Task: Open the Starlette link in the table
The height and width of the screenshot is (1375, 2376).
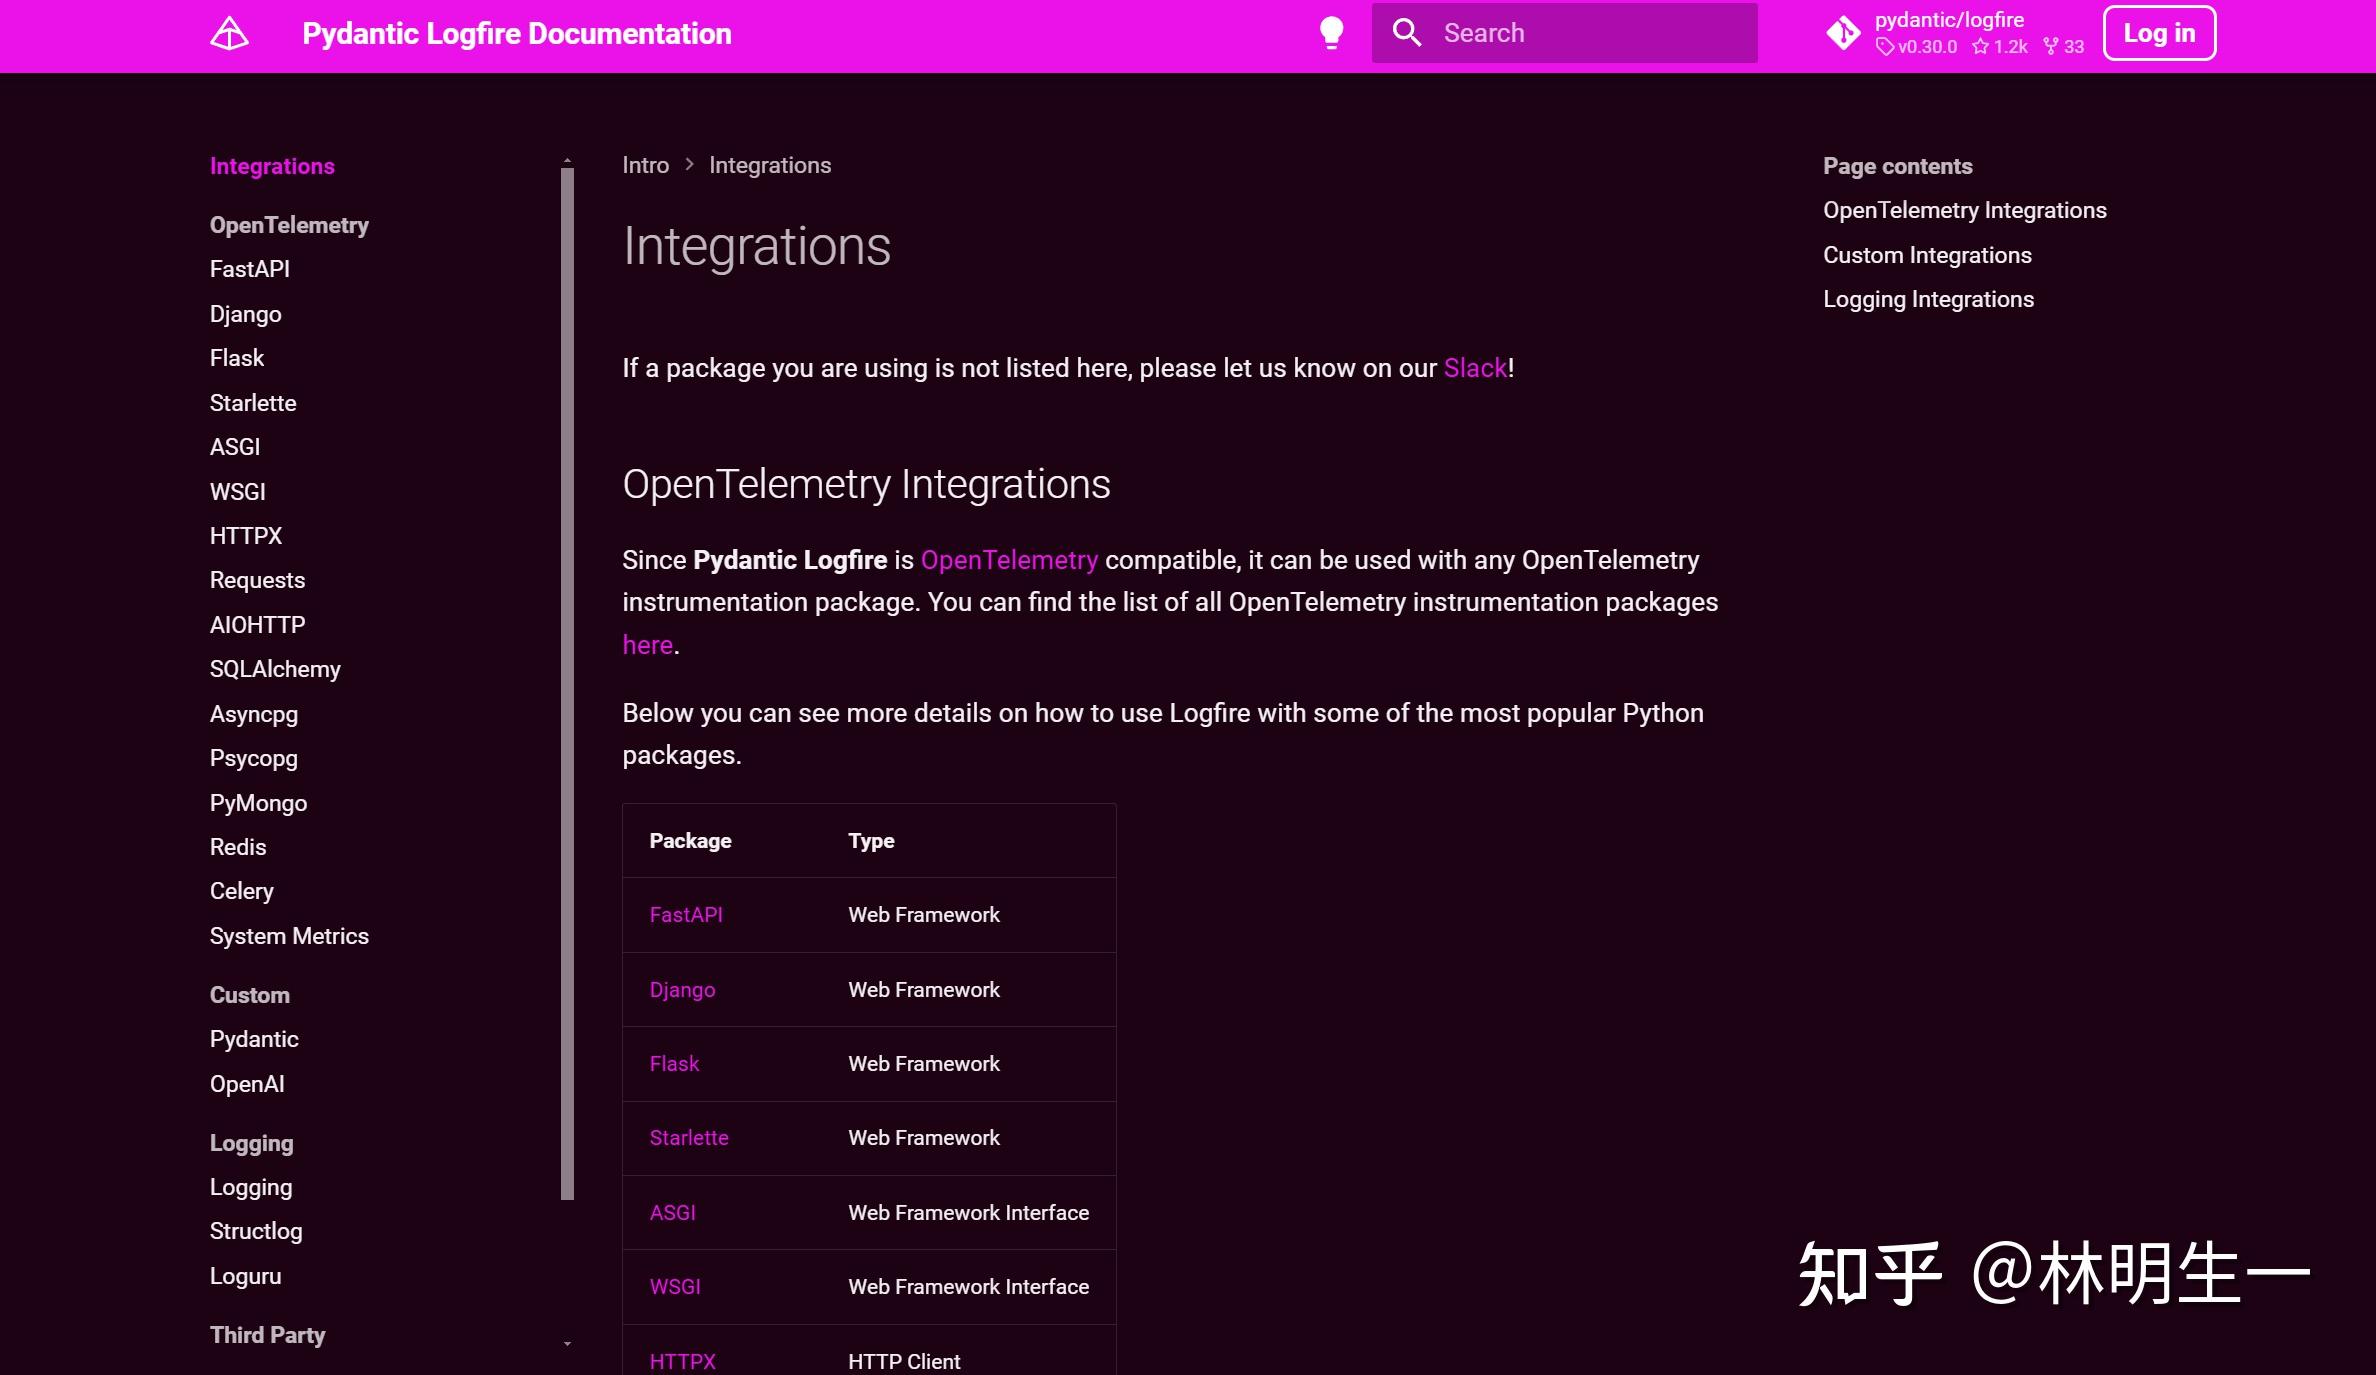Action: click(x=688, y=1138)
